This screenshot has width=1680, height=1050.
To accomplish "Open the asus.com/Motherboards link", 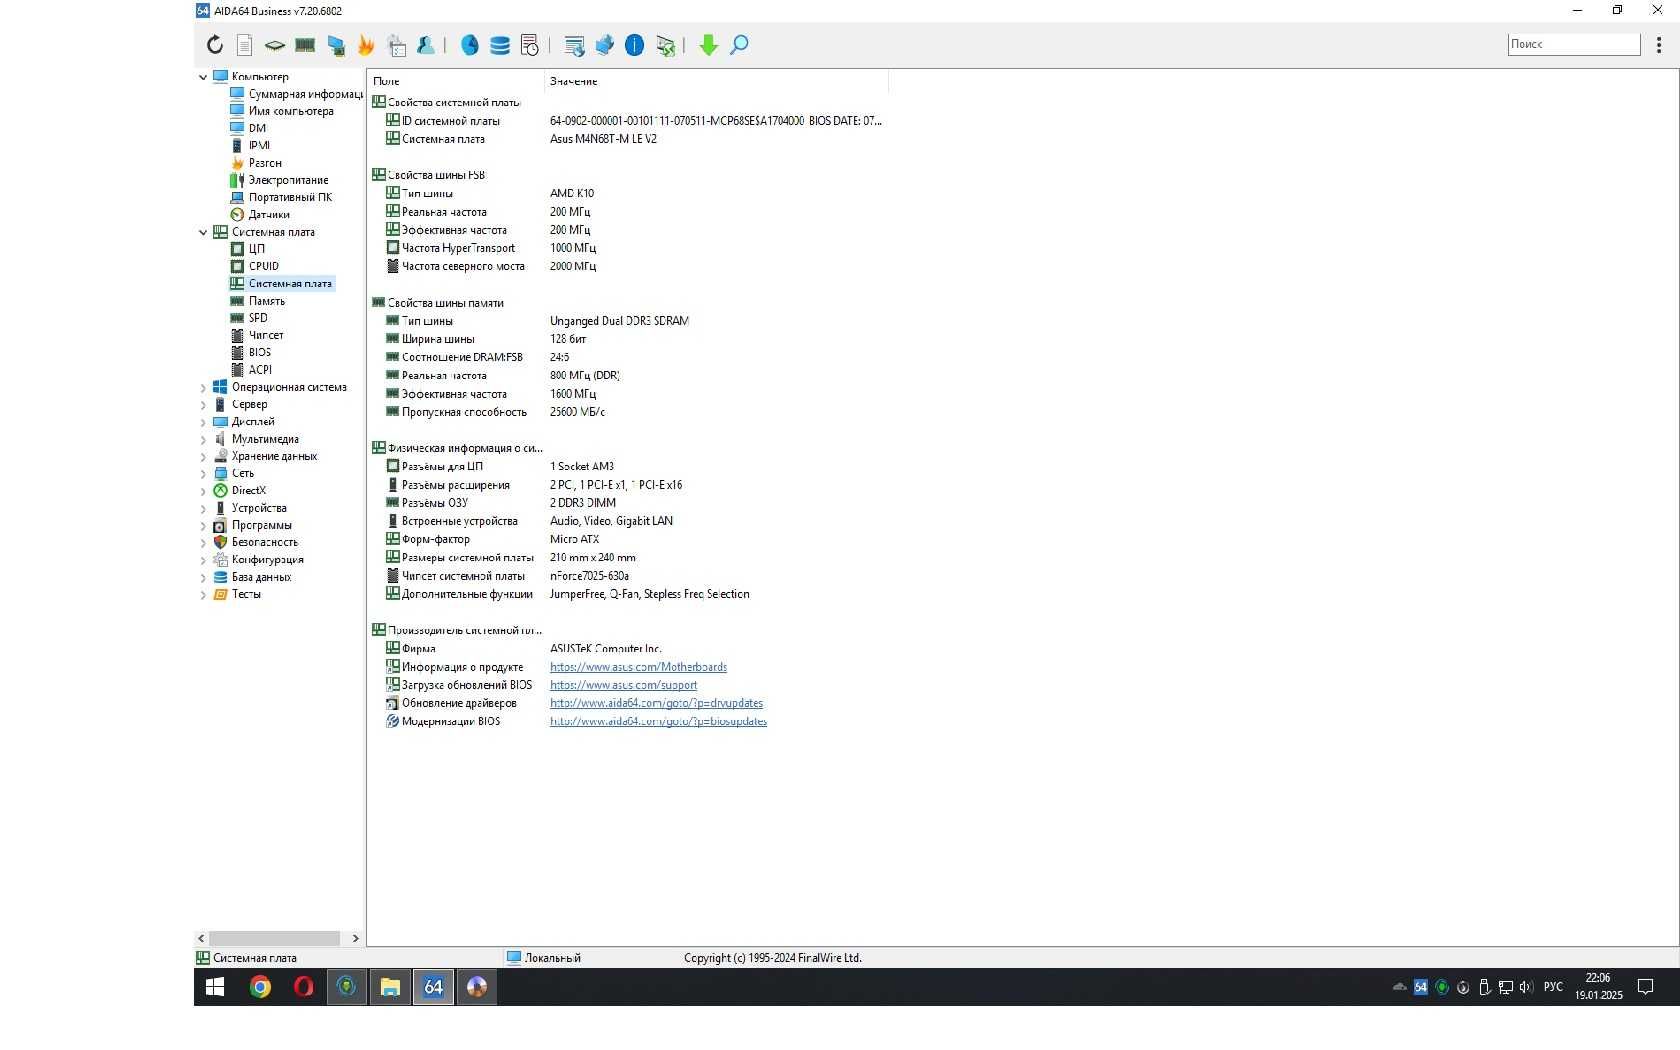I will click(x=638, y=667).
